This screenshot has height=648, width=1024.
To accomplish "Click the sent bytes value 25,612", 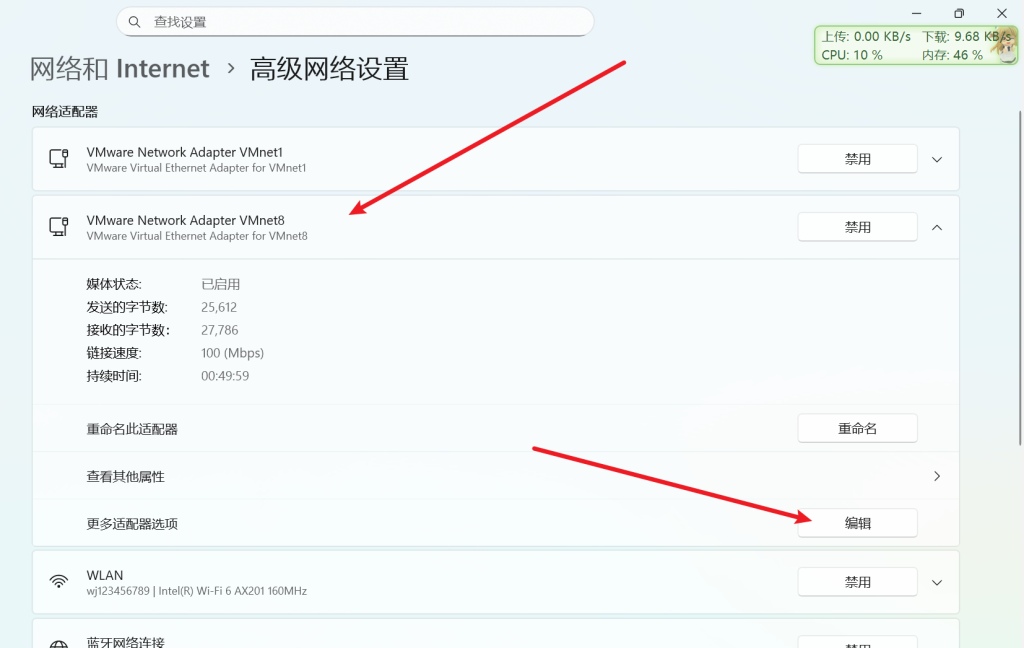I will click(219, 307).
